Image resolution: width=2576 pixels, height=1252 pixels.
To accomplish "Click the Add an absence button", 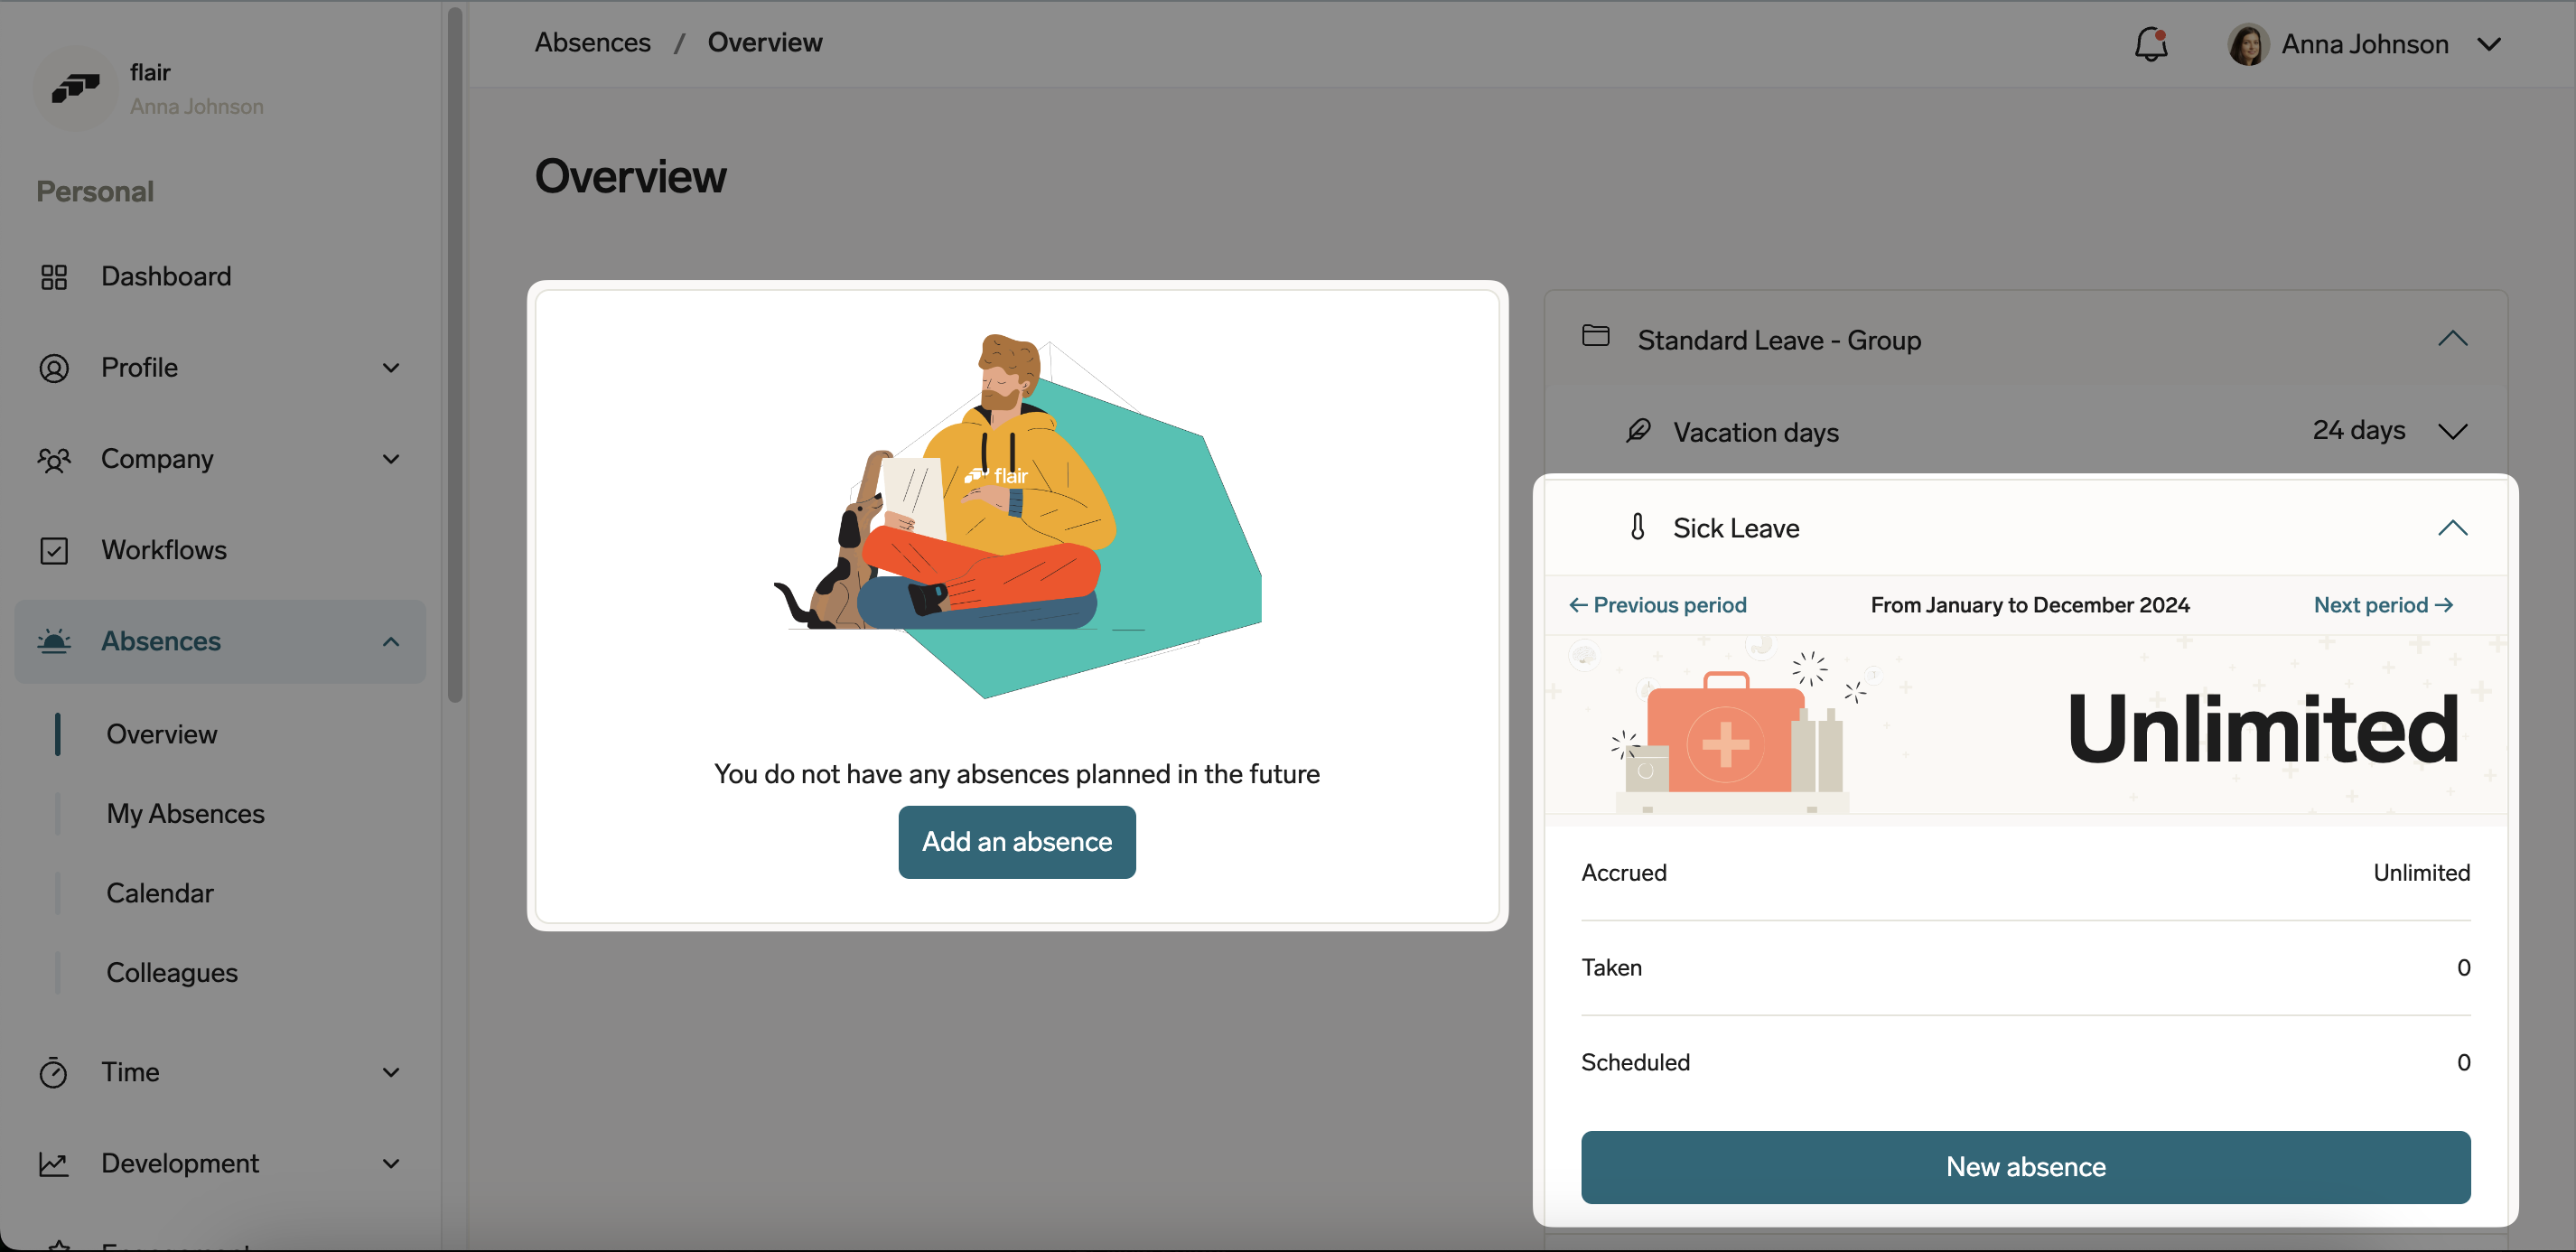I will (x=1016, y=842).
